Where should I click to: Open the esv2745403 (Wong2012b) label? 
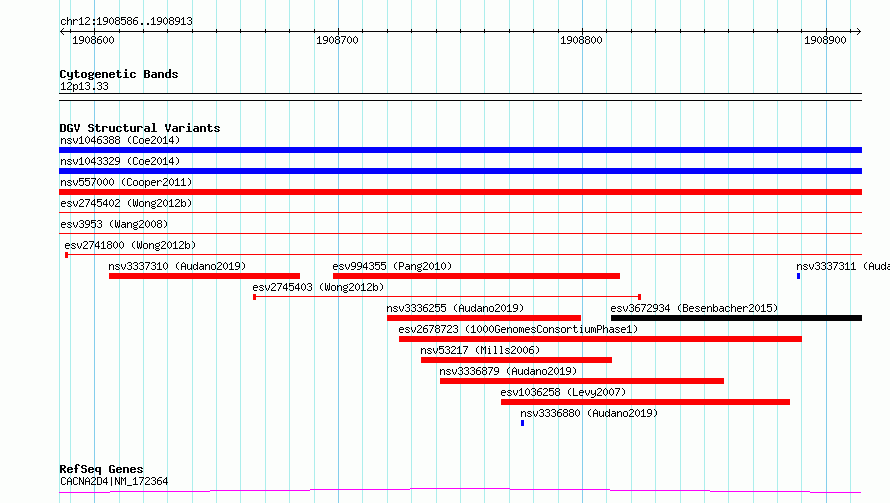click(318, 287)
